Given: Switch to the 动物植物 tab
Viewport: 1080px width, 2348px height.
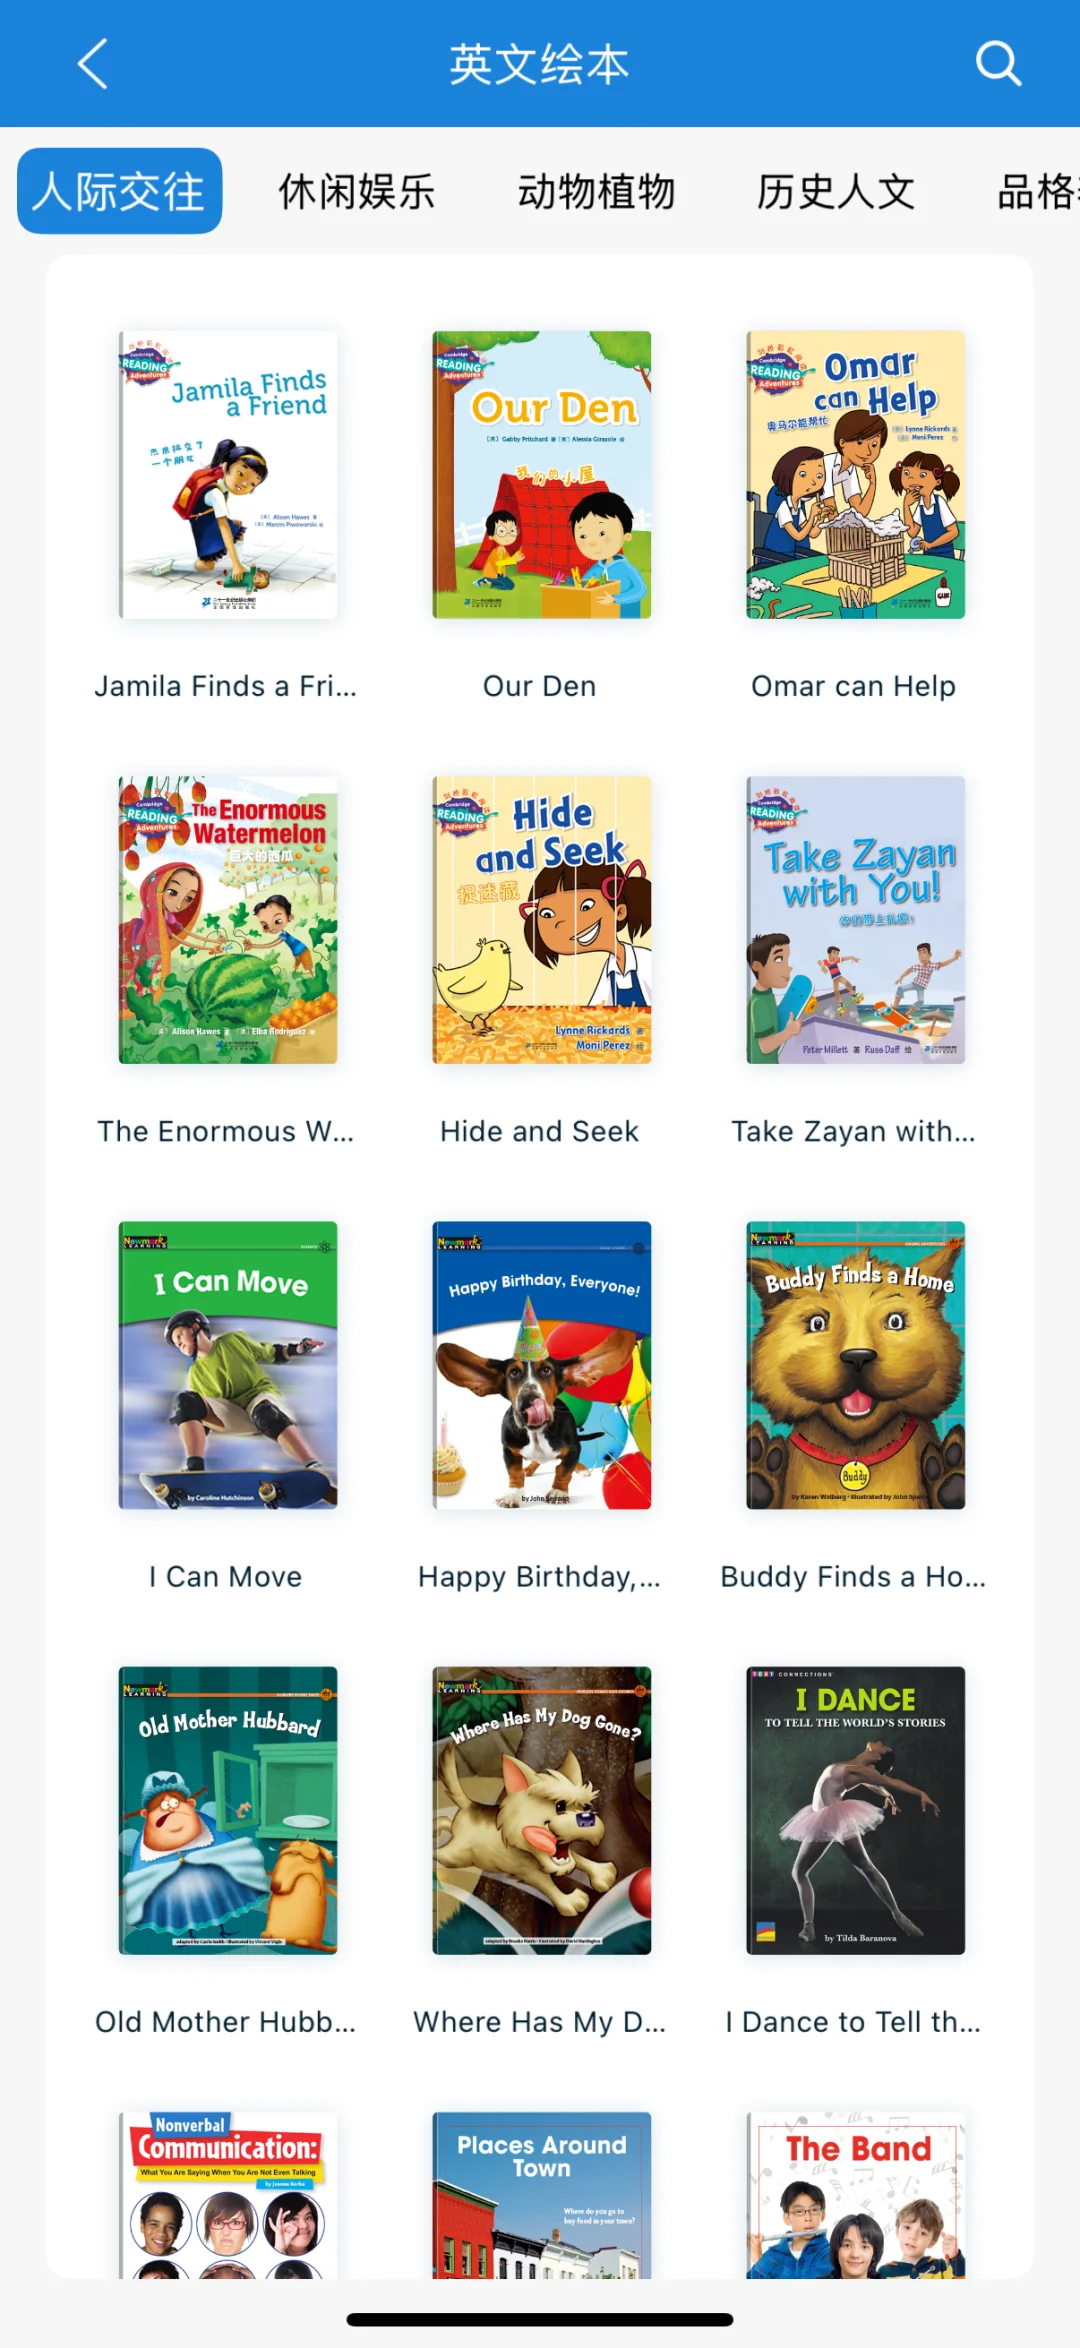Looking at the screenshot, I should point(596,191).
